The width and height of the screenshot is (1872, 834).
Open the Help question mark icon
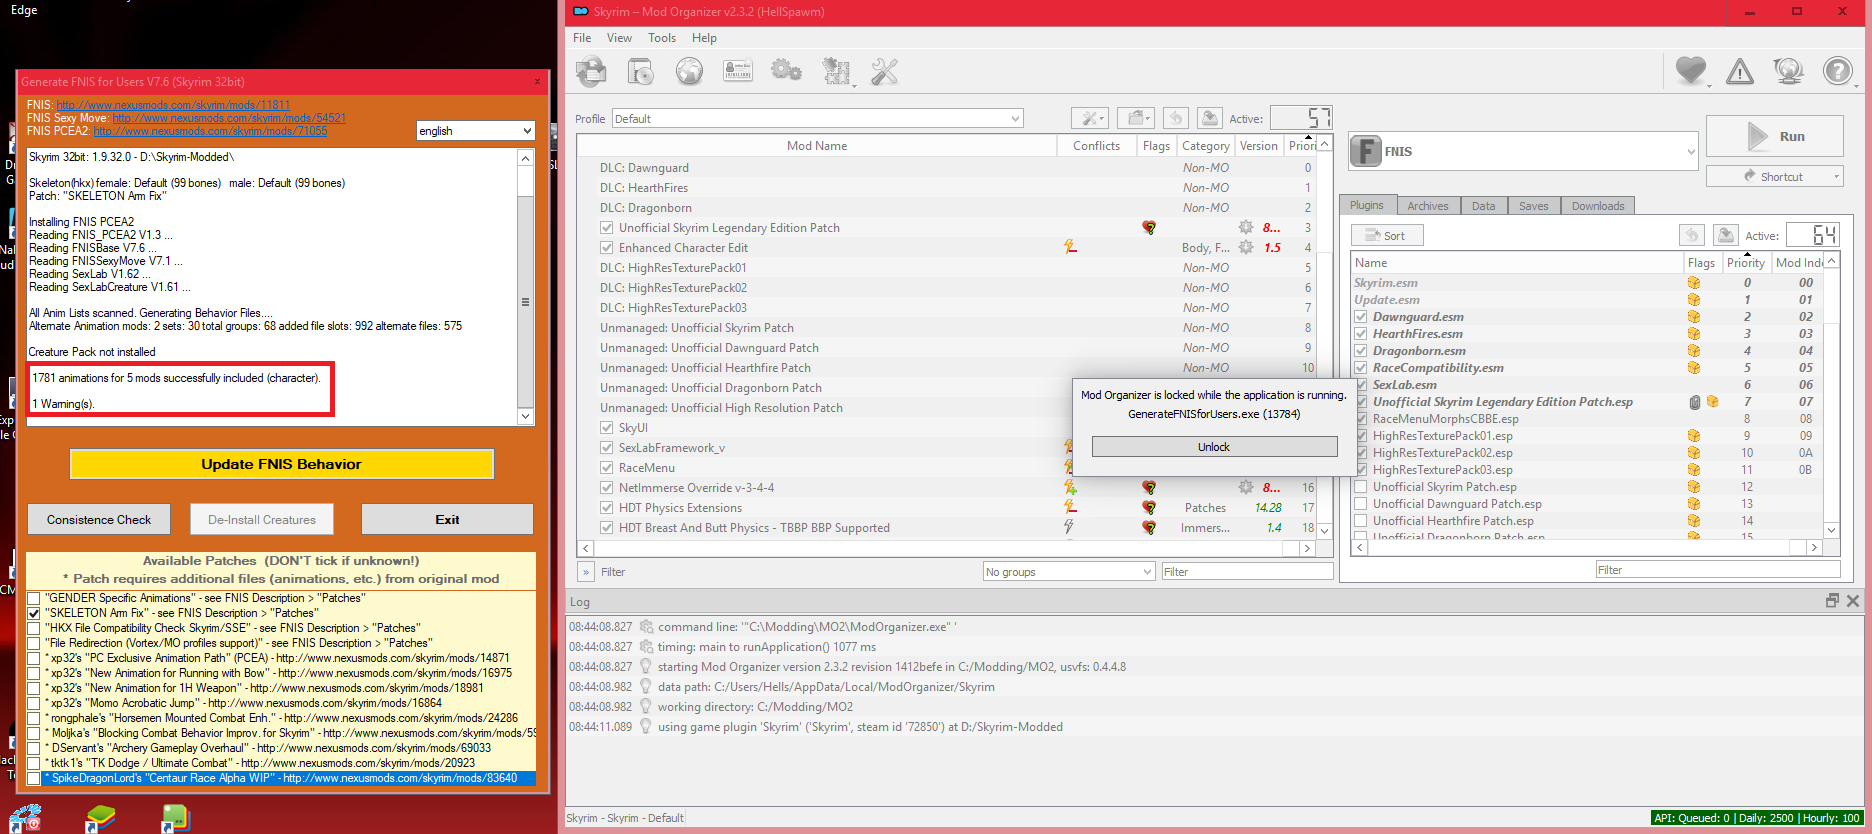tap(1837, 71)
